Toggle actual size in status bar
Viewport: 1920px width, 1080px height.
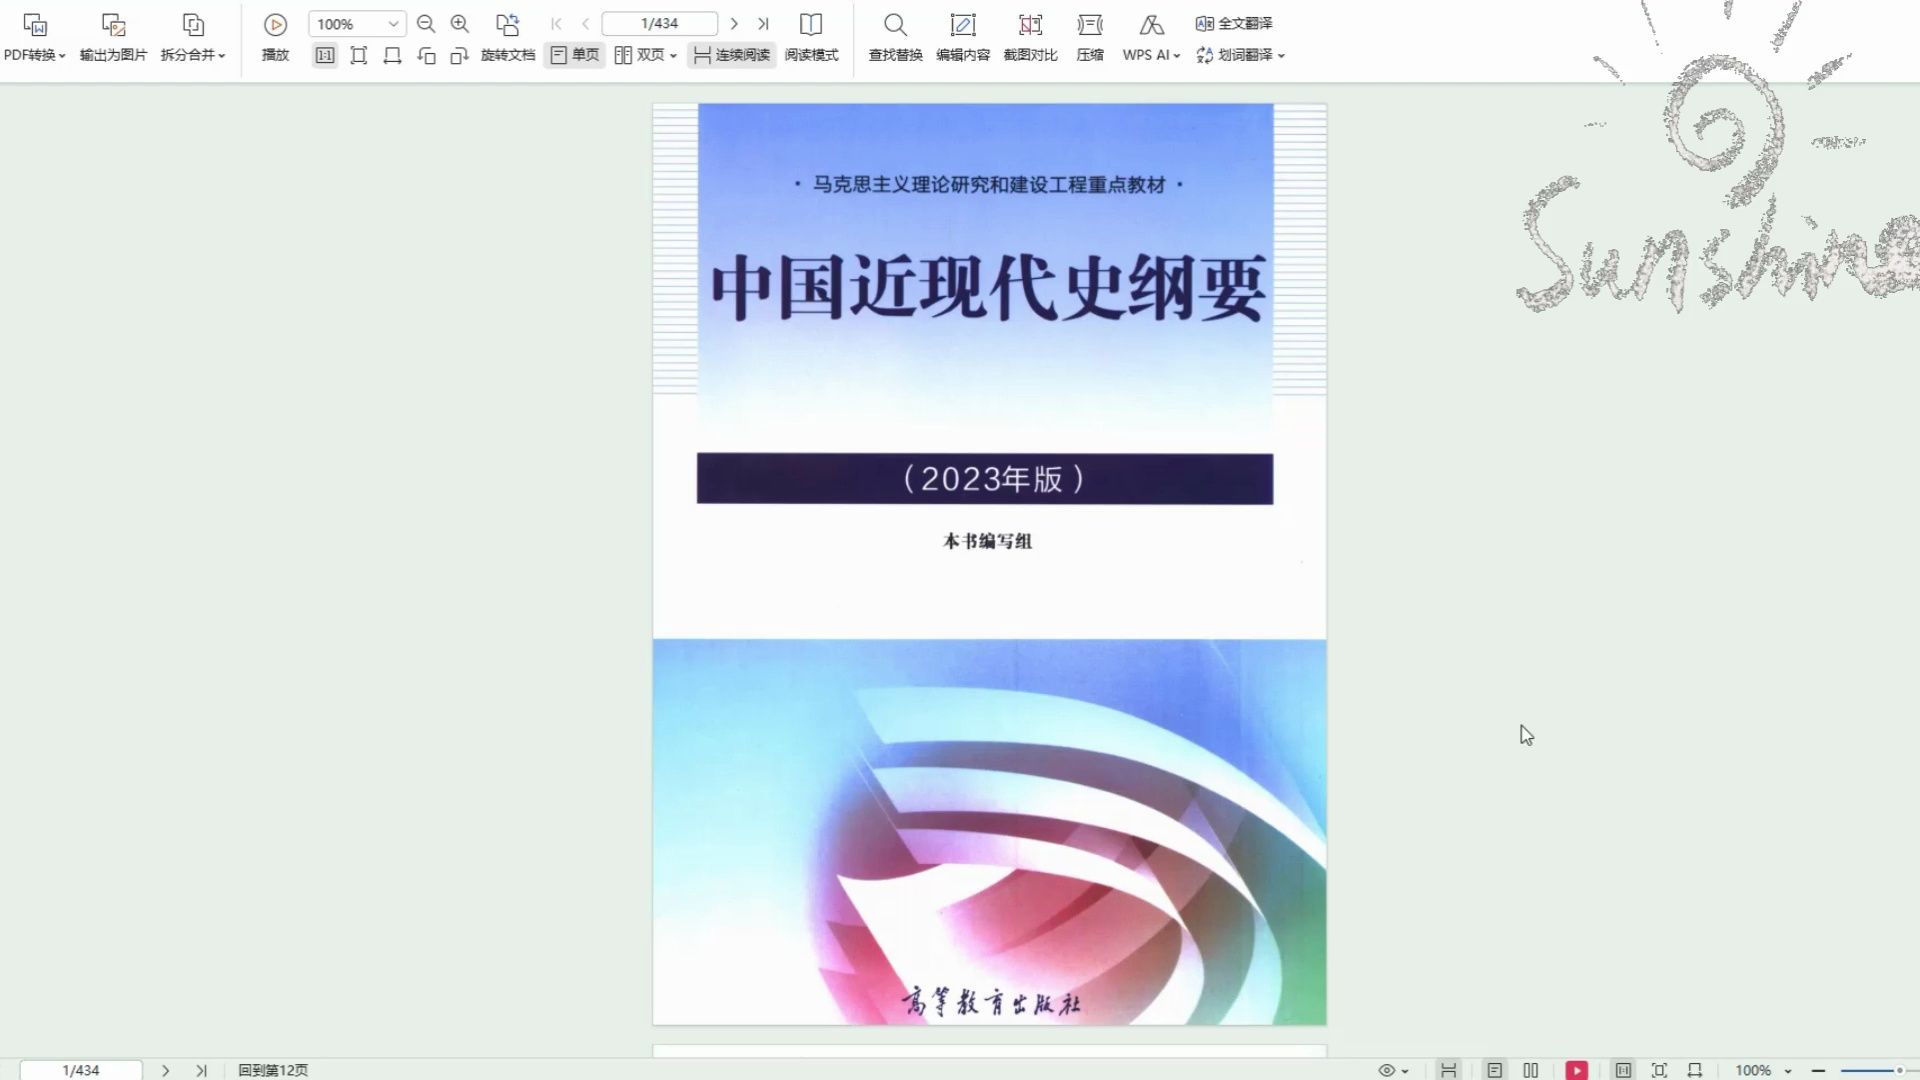tap(1623, 1070)
